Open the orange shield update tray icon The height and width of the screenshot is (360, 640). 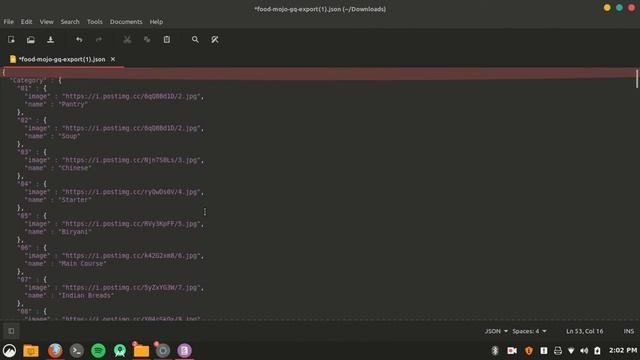(529, 351)
